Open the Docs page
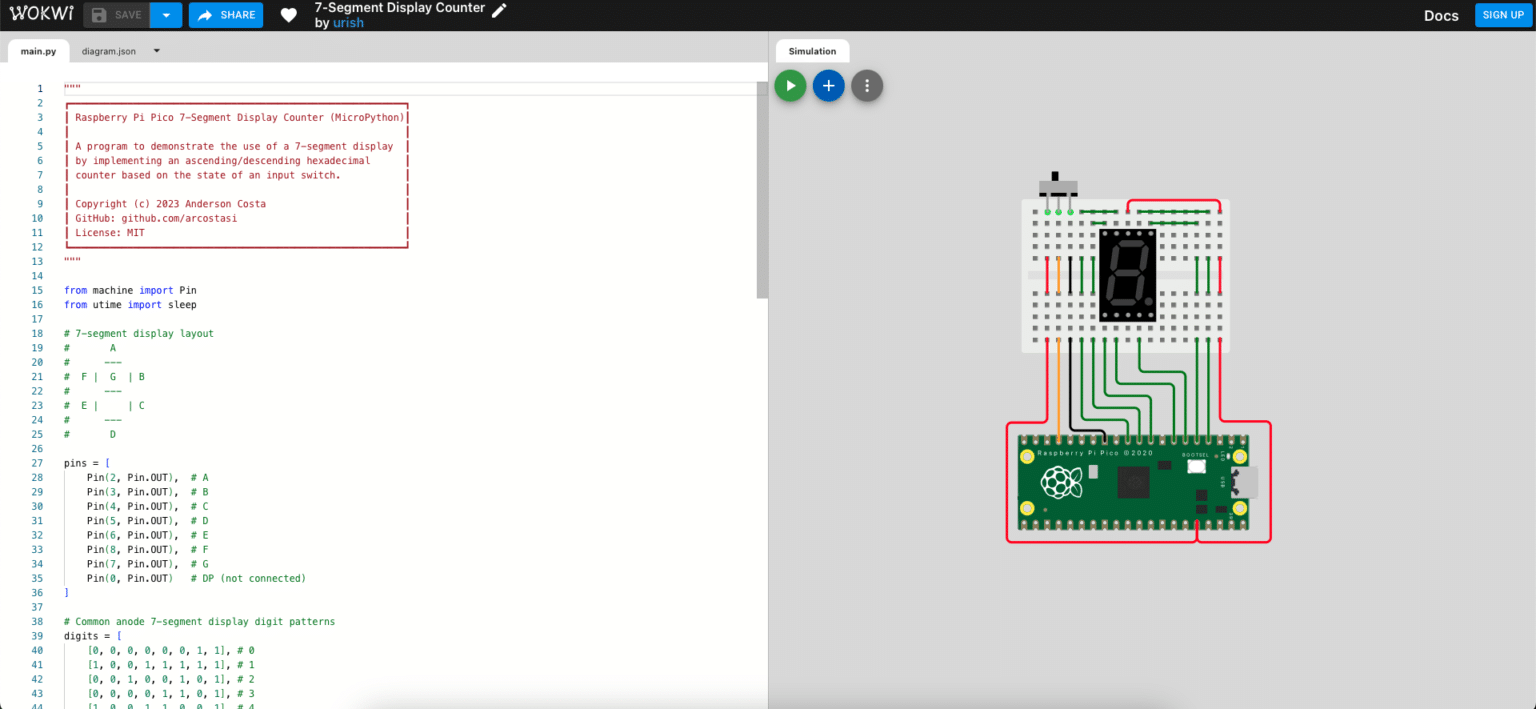The image size is (1536, 709). coord(1440,15)
